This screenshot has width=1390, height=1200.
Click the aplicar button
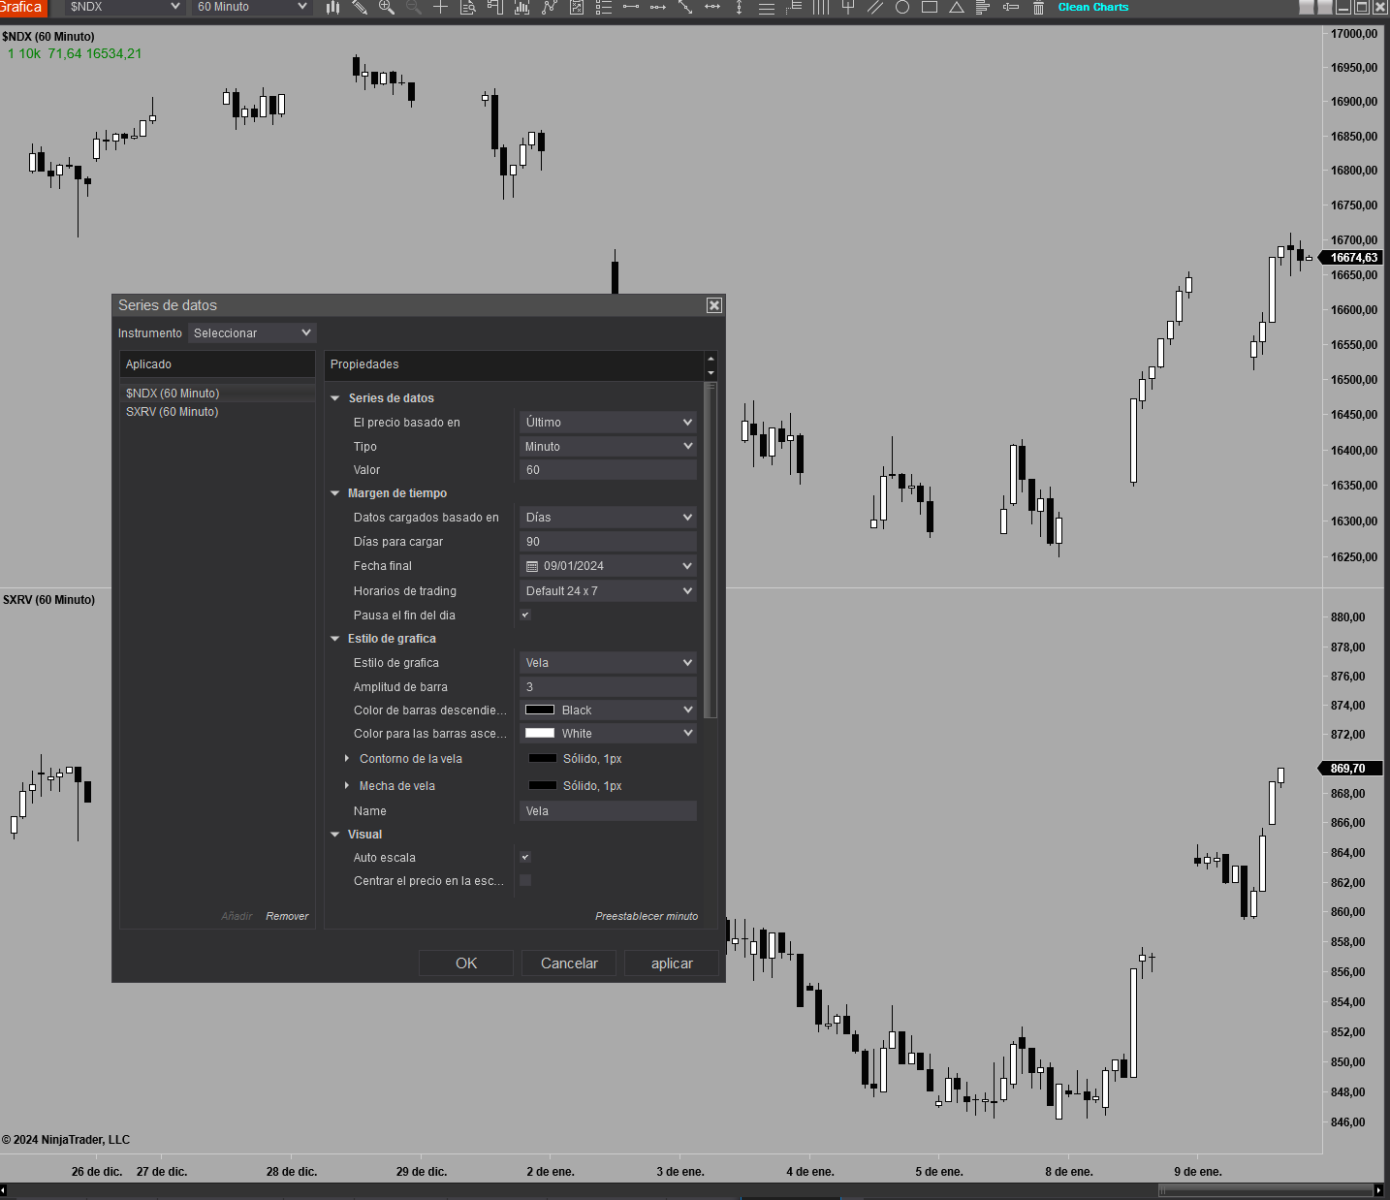[x=671, y=963]
